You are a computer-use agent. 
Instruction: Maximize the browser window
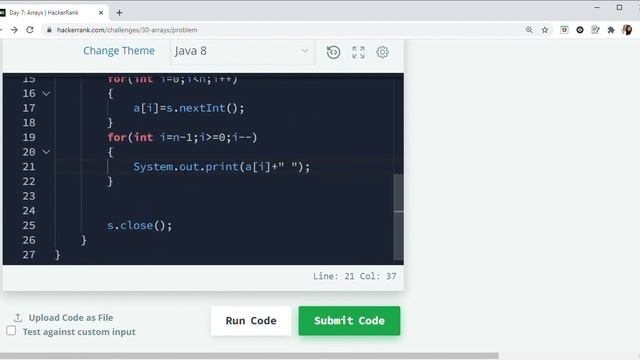tap(619, 7)
